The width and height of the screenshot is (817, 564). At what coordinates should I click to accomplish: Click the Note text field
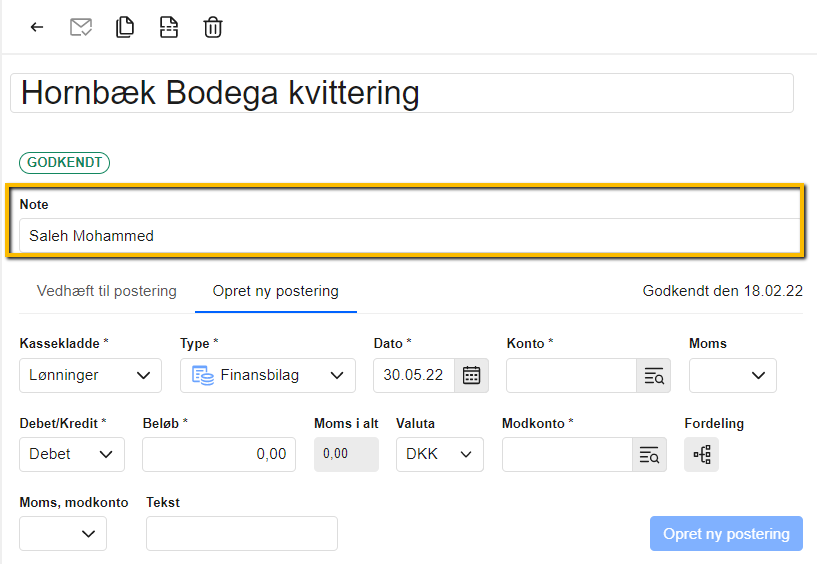pos(408,236)
